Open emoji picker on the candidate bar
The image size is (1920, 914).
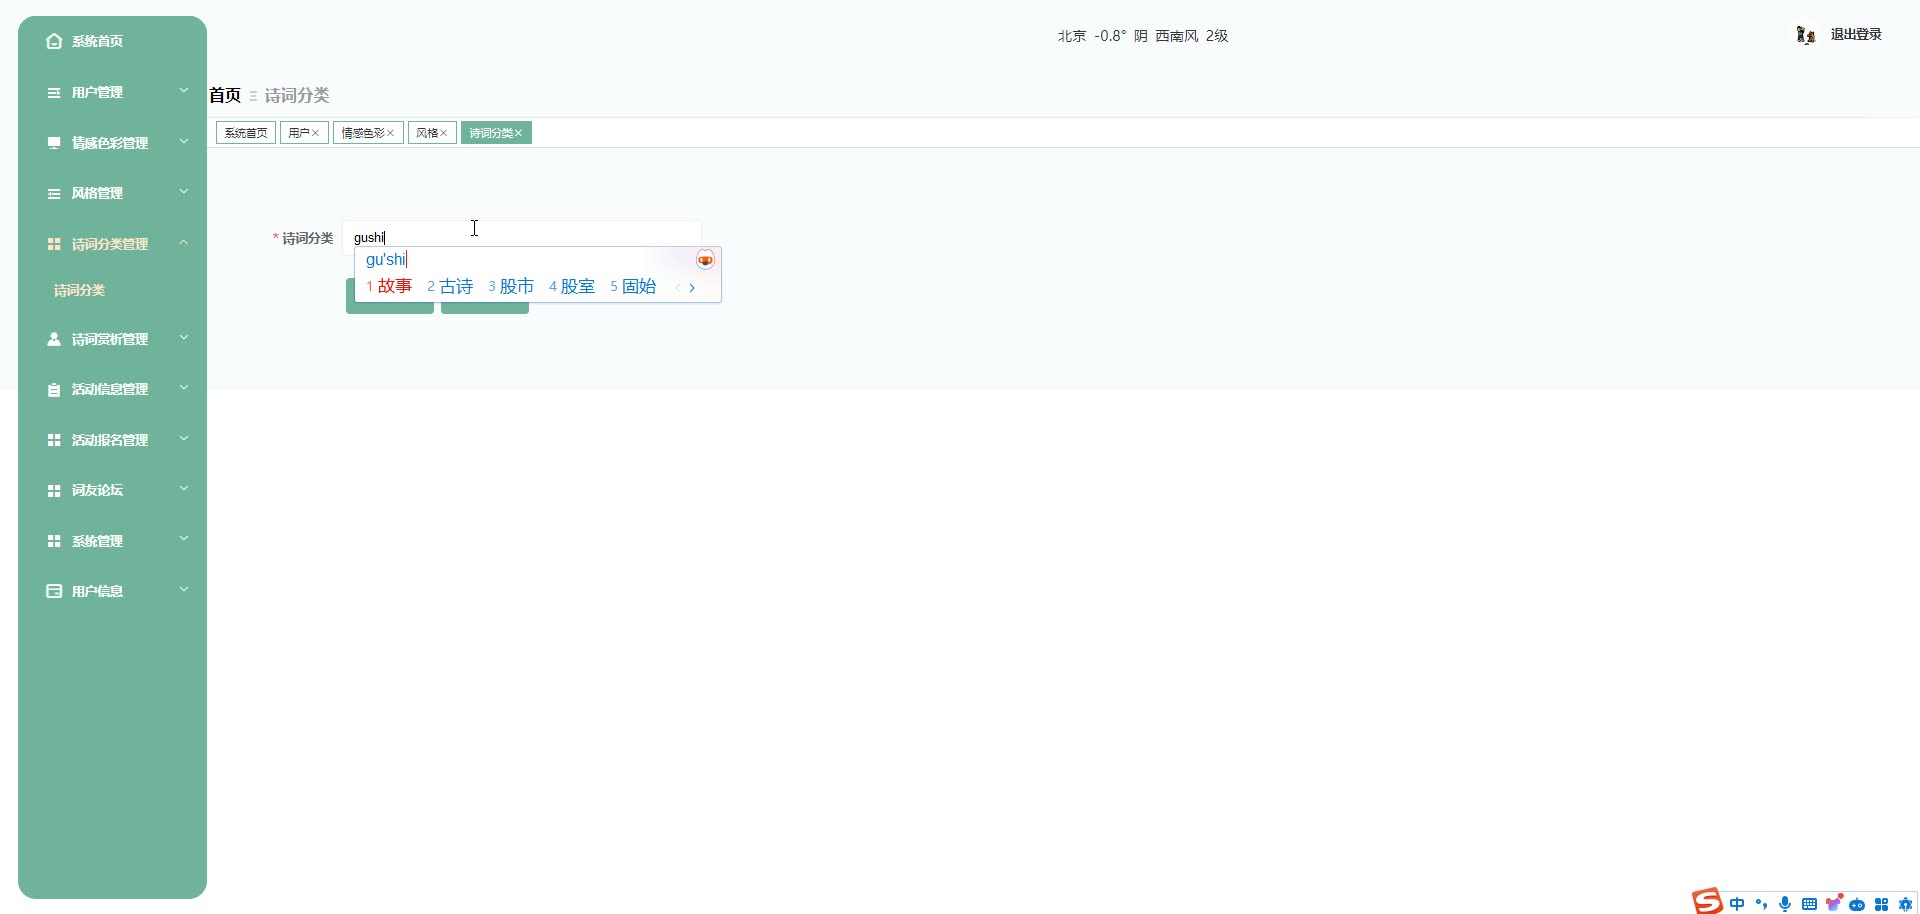pyautogui.click(x=705, y=259)
